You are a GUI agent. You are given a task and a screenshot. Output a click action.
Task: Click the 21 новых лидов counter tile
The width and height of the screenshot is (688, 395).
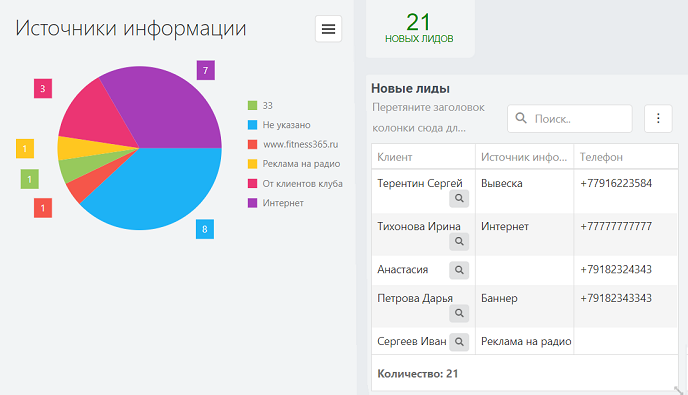click(420, 29)
